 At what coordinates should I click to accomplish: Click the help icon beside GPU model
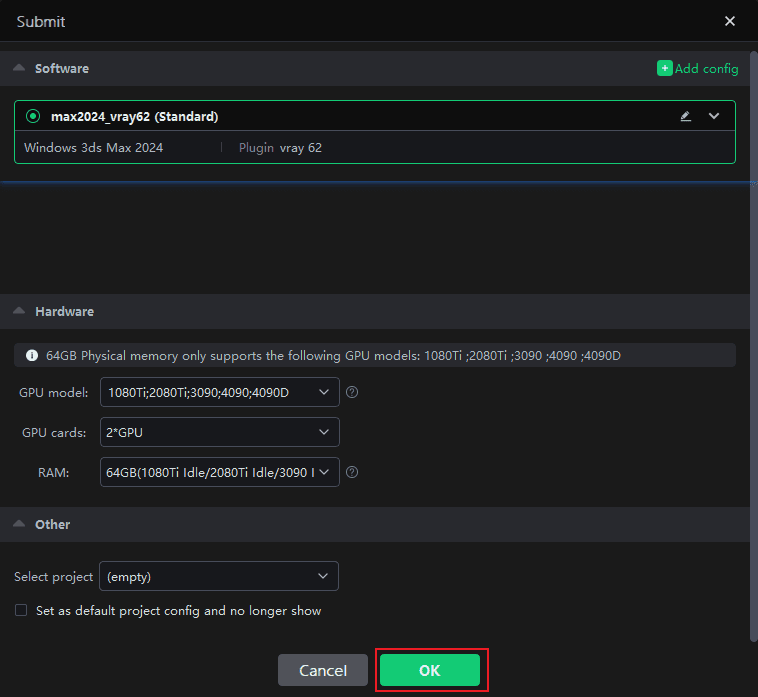click(x=352, y=392)
